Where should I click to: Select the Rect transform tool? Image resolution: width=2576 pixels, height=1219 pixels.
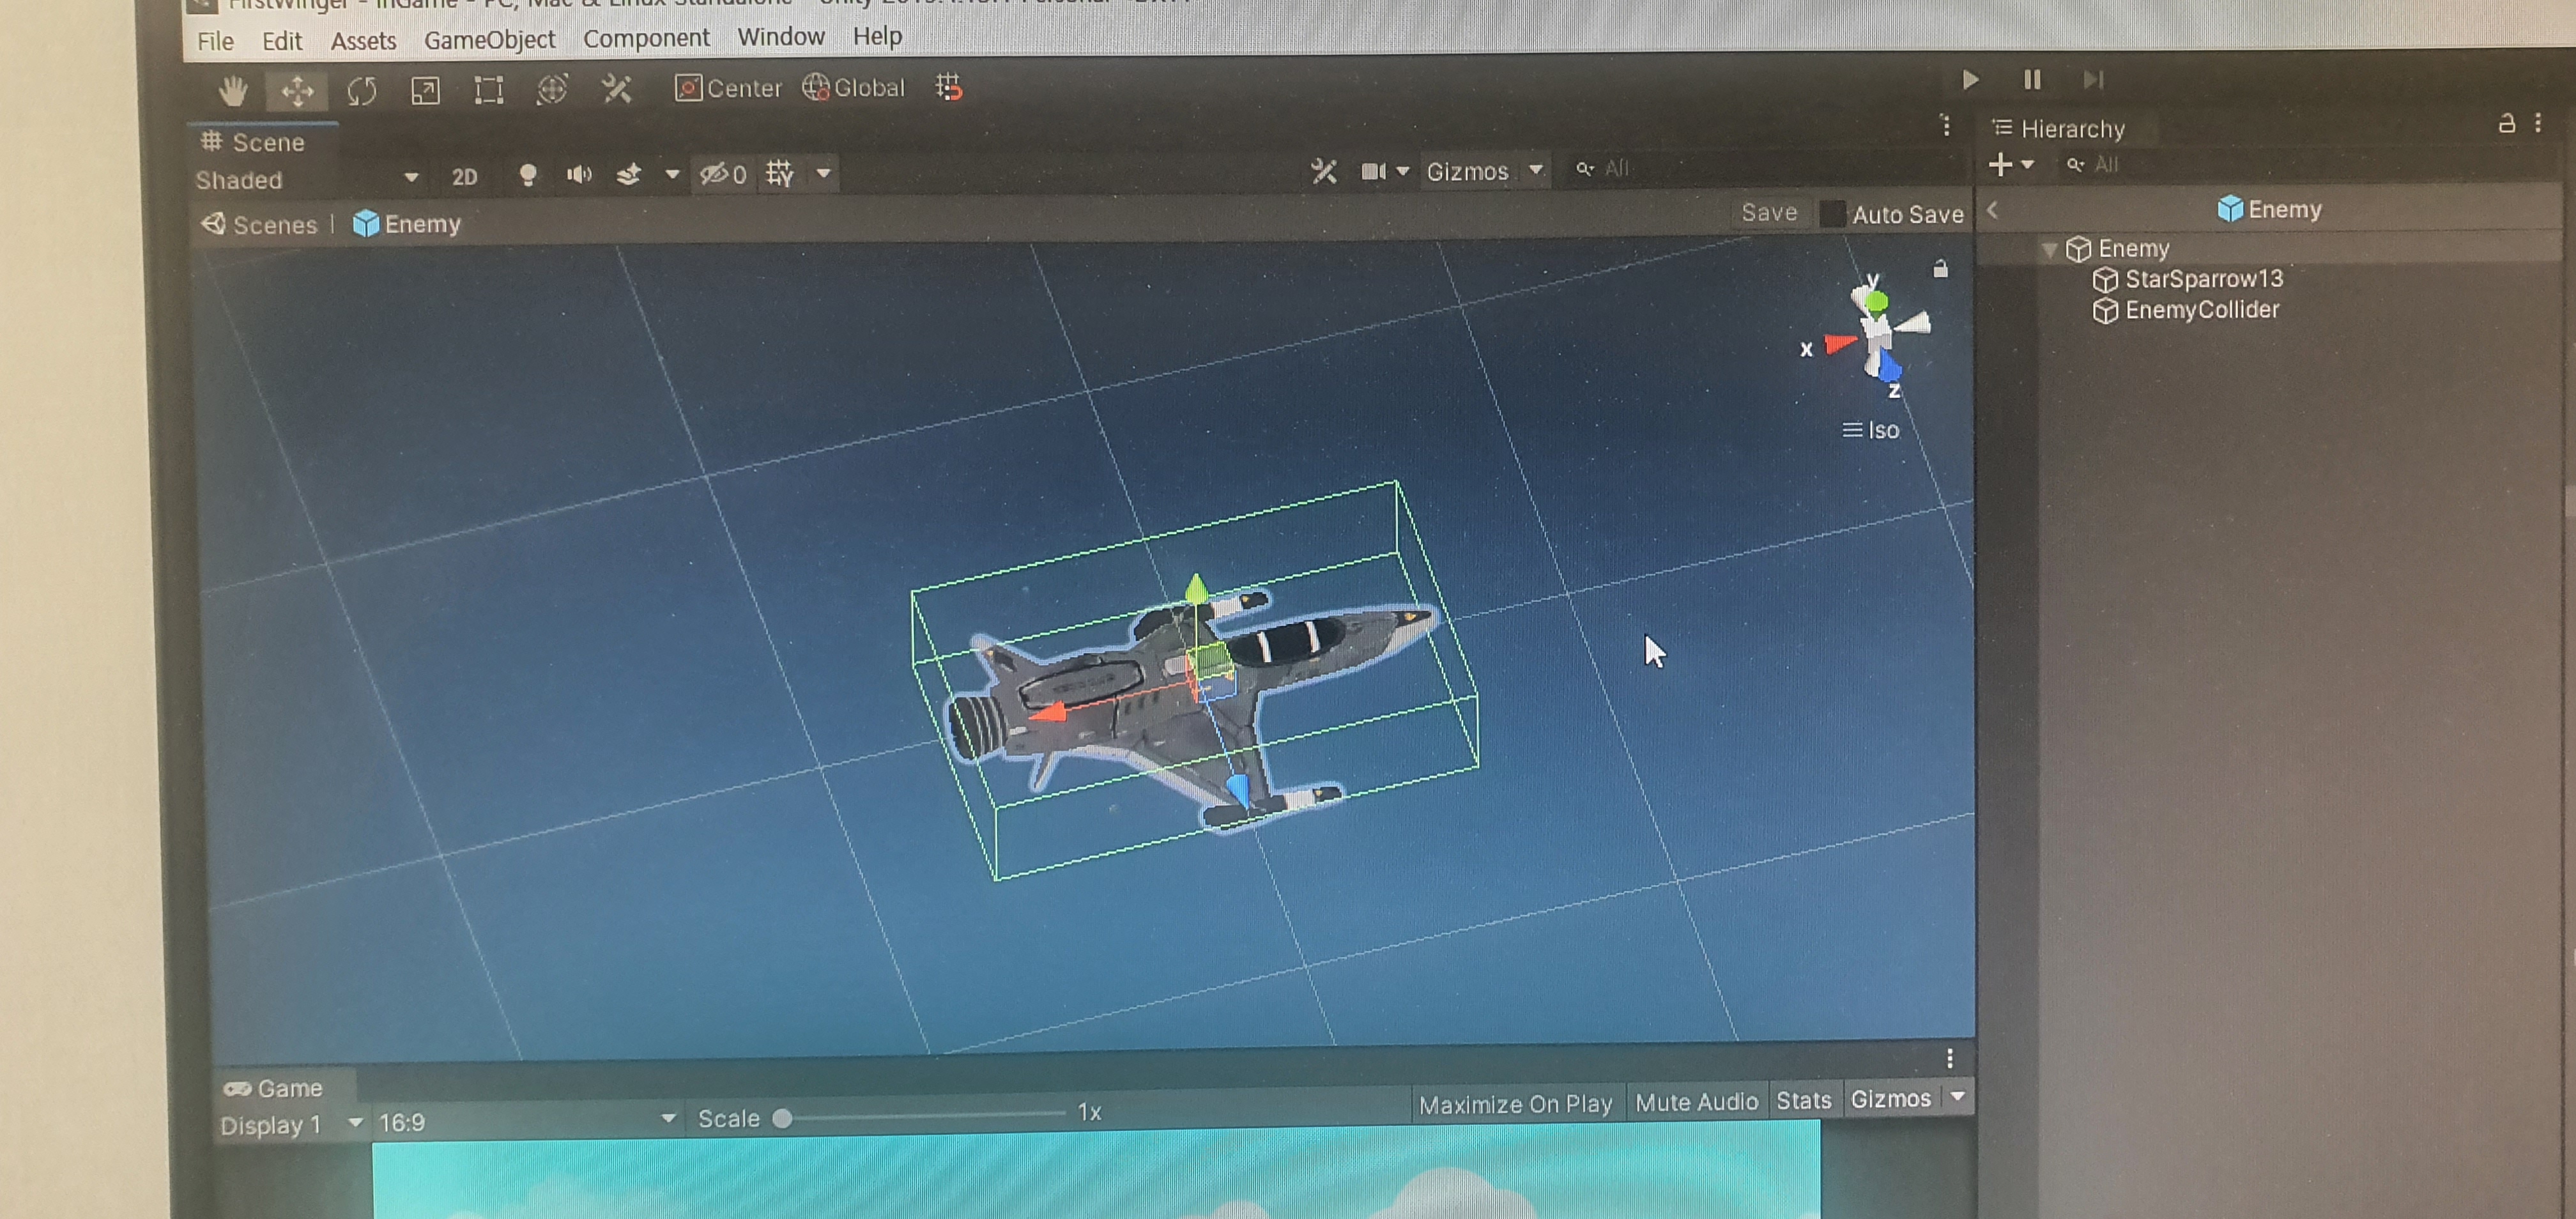(488, 91)
